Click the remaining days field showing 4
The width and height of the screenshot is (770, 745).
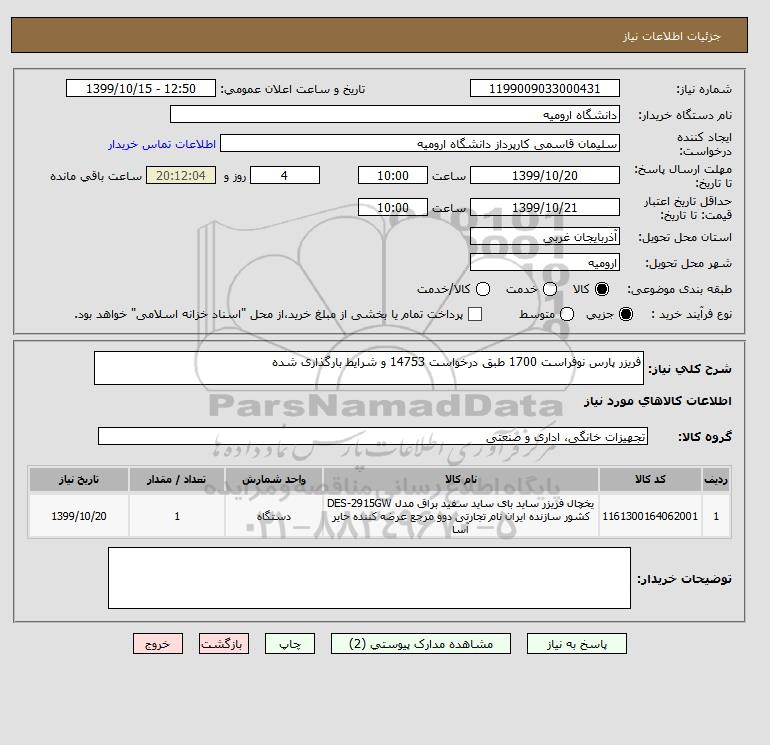click(285, 175)
